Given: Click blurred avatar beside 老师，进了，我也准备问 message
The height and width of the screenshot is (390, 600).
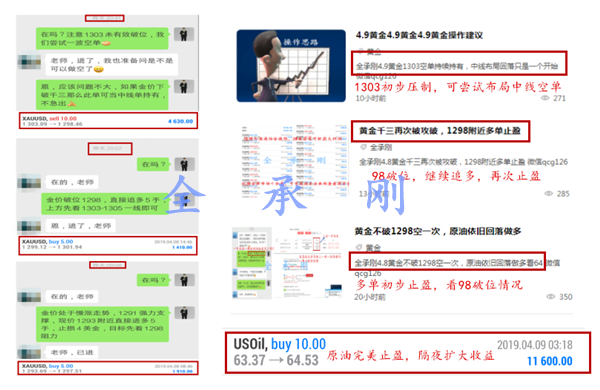Looking at the screenshot, I should pos(29,62).
